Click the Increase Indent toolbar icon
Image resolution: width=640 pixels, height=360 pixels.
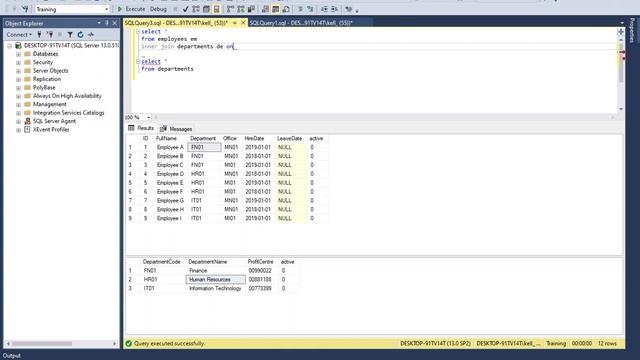pos(334,9)
